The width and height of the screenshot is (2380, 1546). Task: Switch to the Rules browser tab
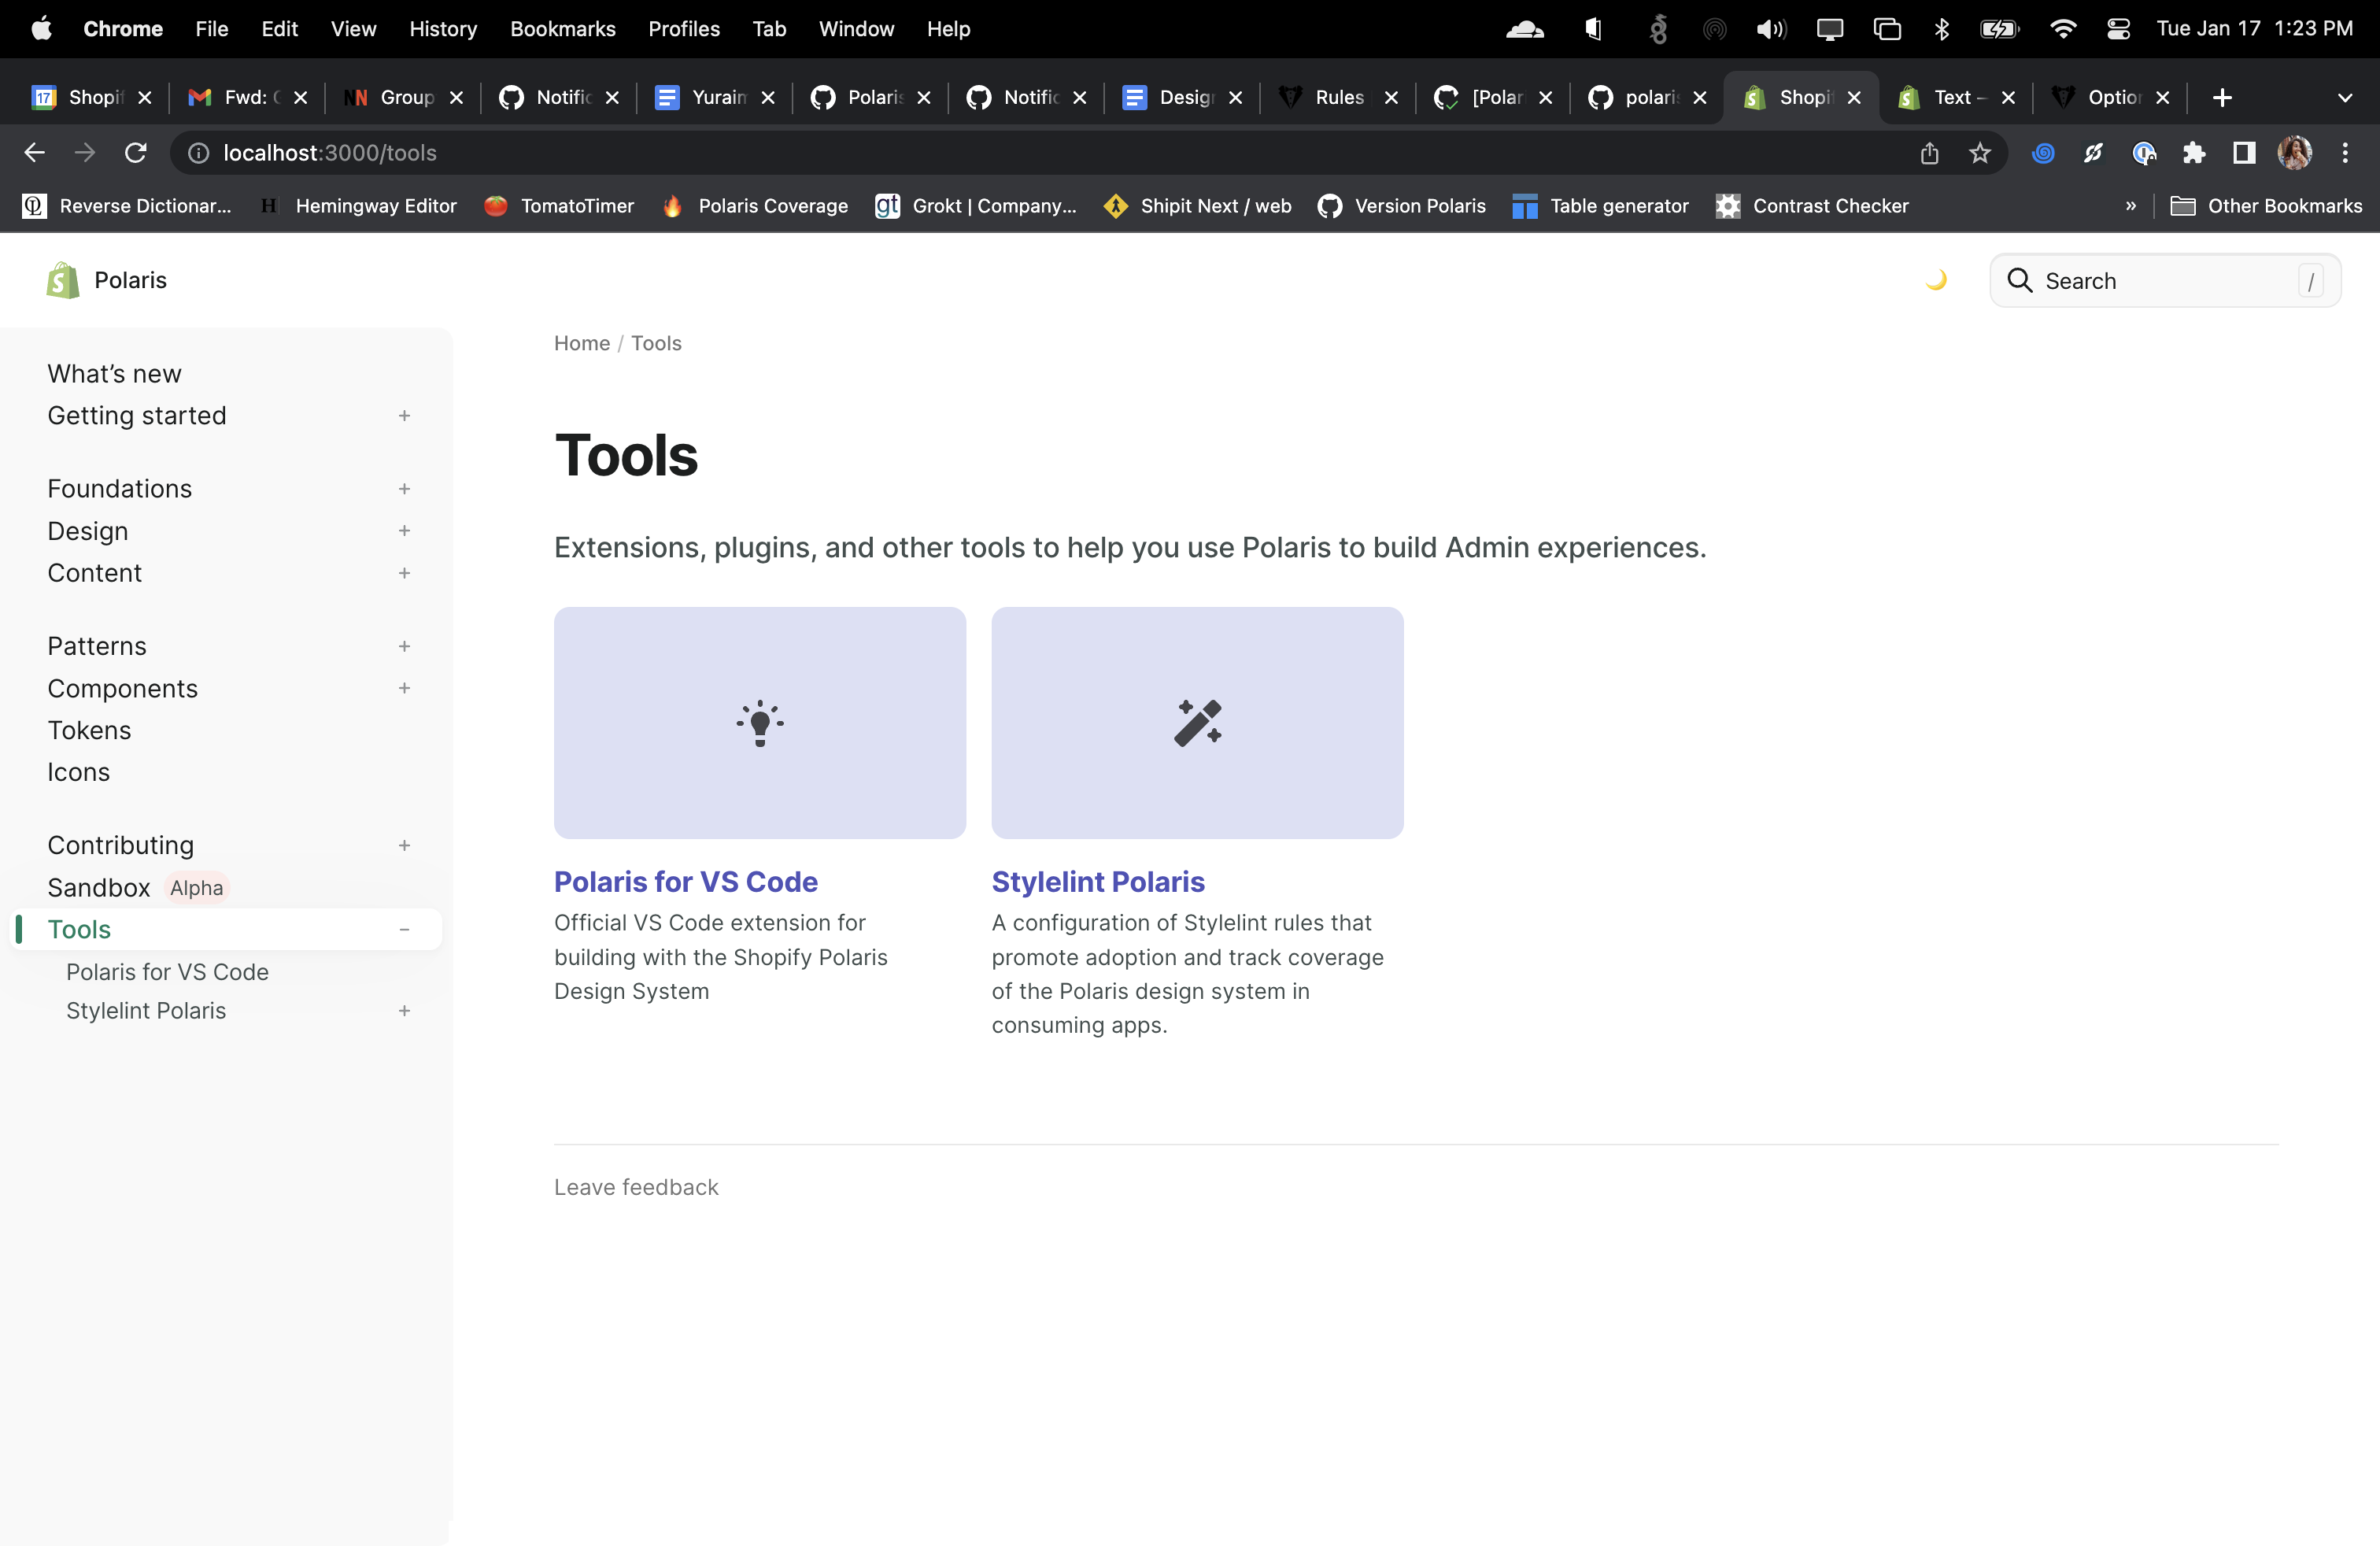(x=1338, y=97)
